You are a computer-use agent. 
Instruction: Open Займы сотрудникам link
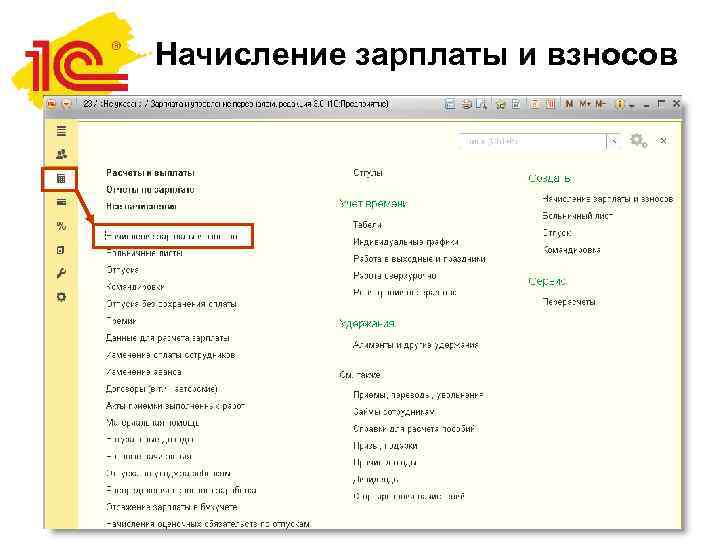(x=394, y=412)
